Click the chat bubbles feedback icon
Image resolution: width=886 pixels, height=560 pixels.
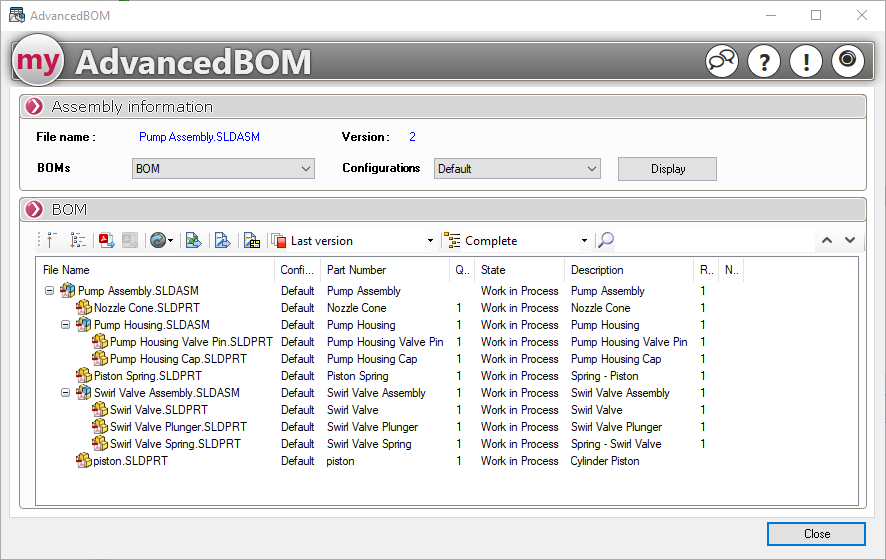tap(721, 61)
